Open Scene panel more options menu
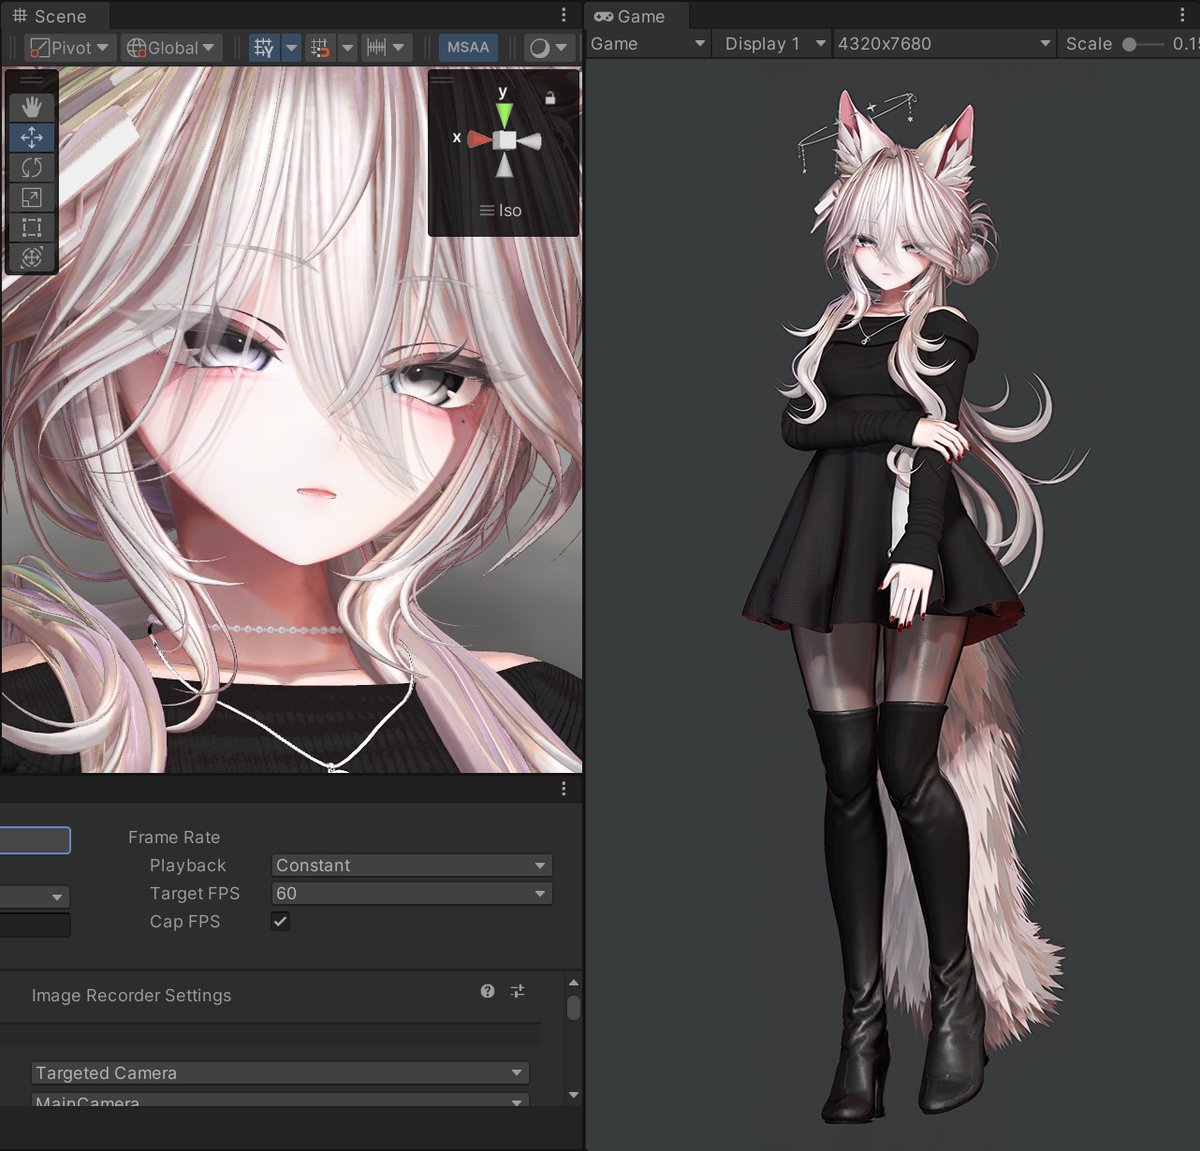 click(564, 15)
